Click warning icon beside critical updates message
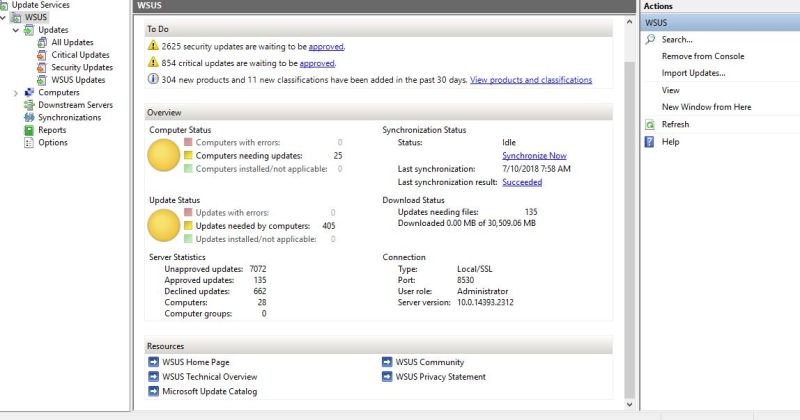Screen dimensions: 800x420 (x=153, y=62)
